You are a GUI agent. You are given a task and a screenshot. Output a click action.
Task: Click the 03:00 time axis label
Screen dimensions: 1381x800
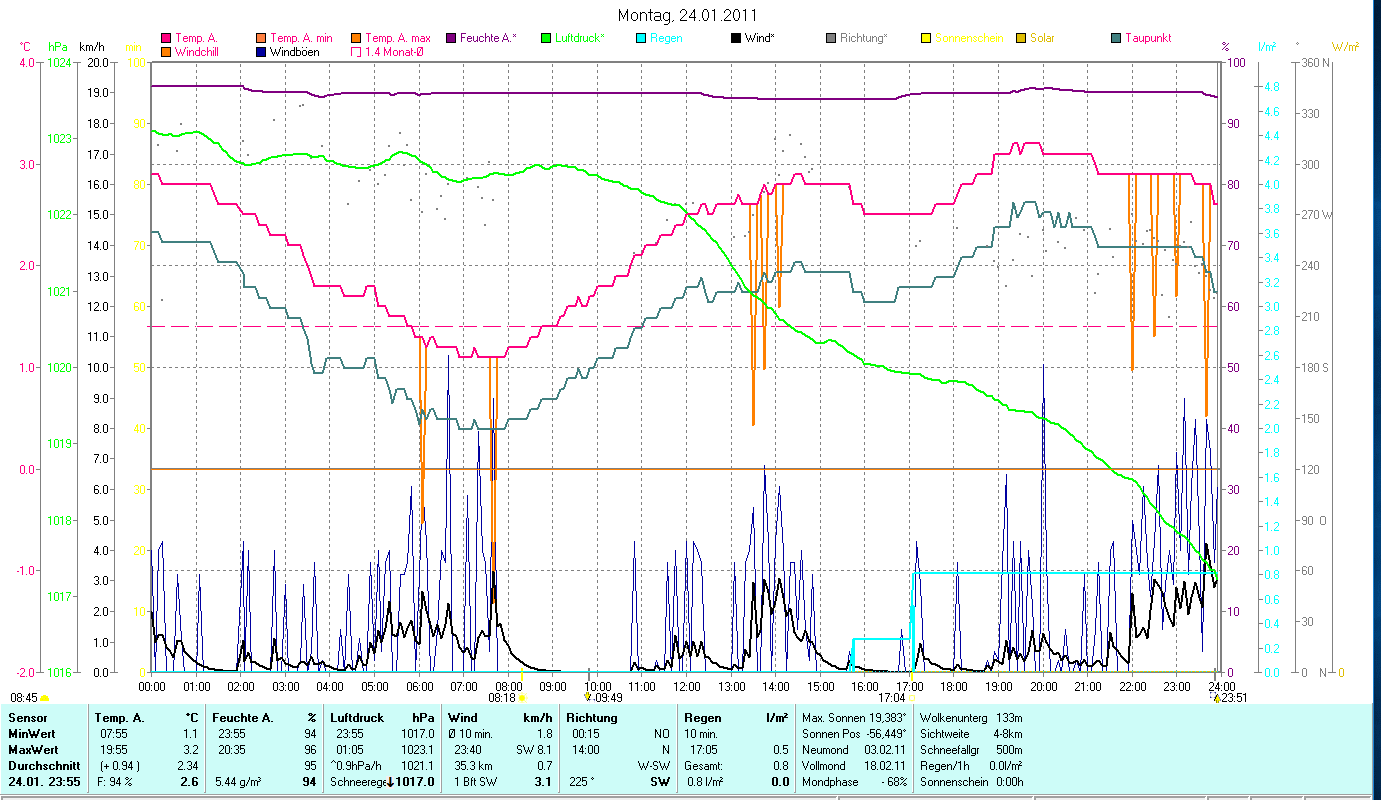click(285, 686)
